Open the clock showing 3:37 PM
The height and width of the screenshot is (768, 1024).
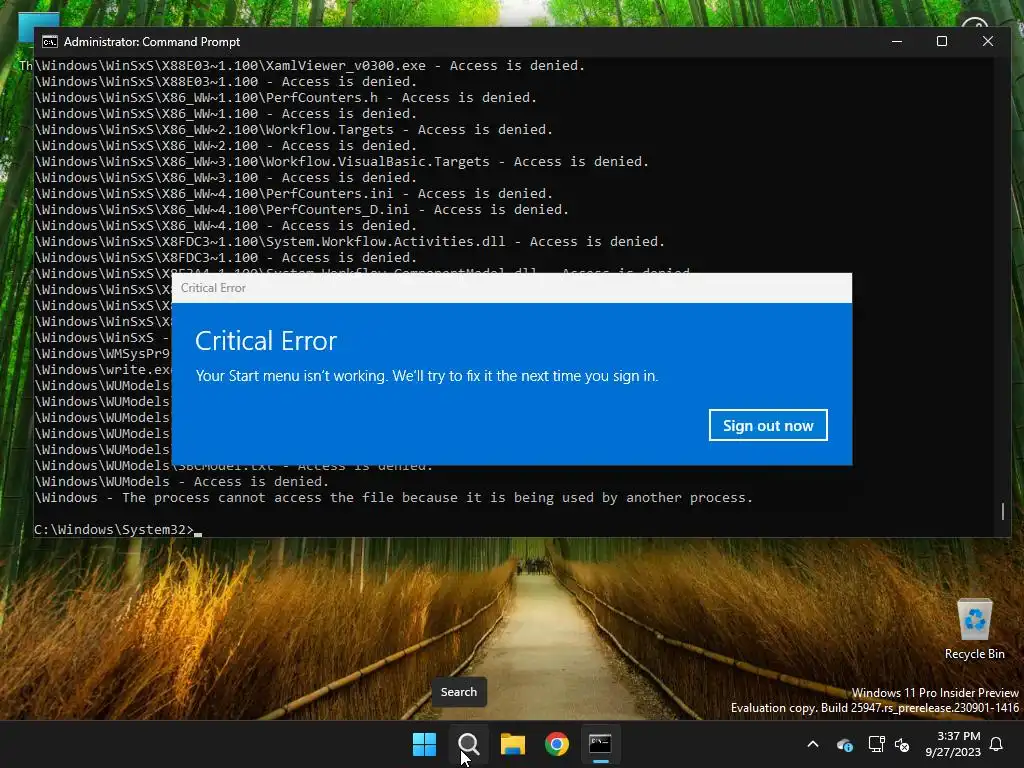click(953, 744)
